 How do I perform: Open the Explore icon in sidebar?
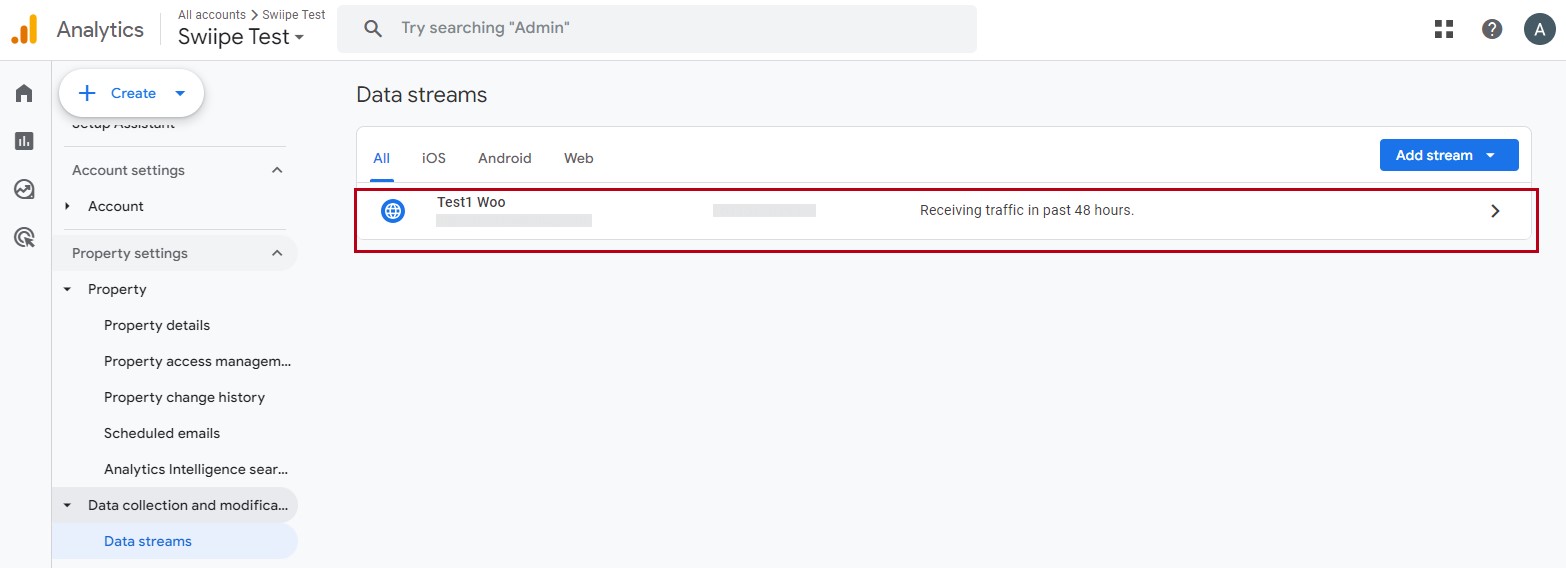[x=24, y=189]
